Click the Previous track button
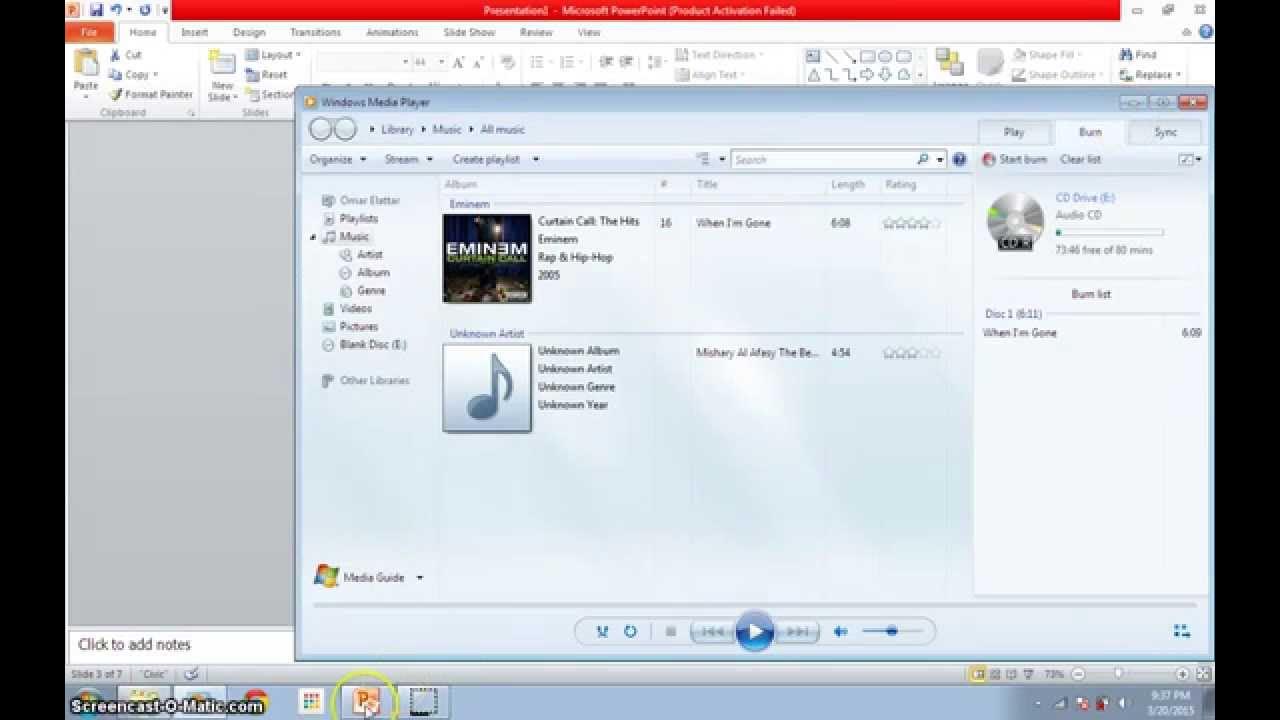 (x=712, y=632)
